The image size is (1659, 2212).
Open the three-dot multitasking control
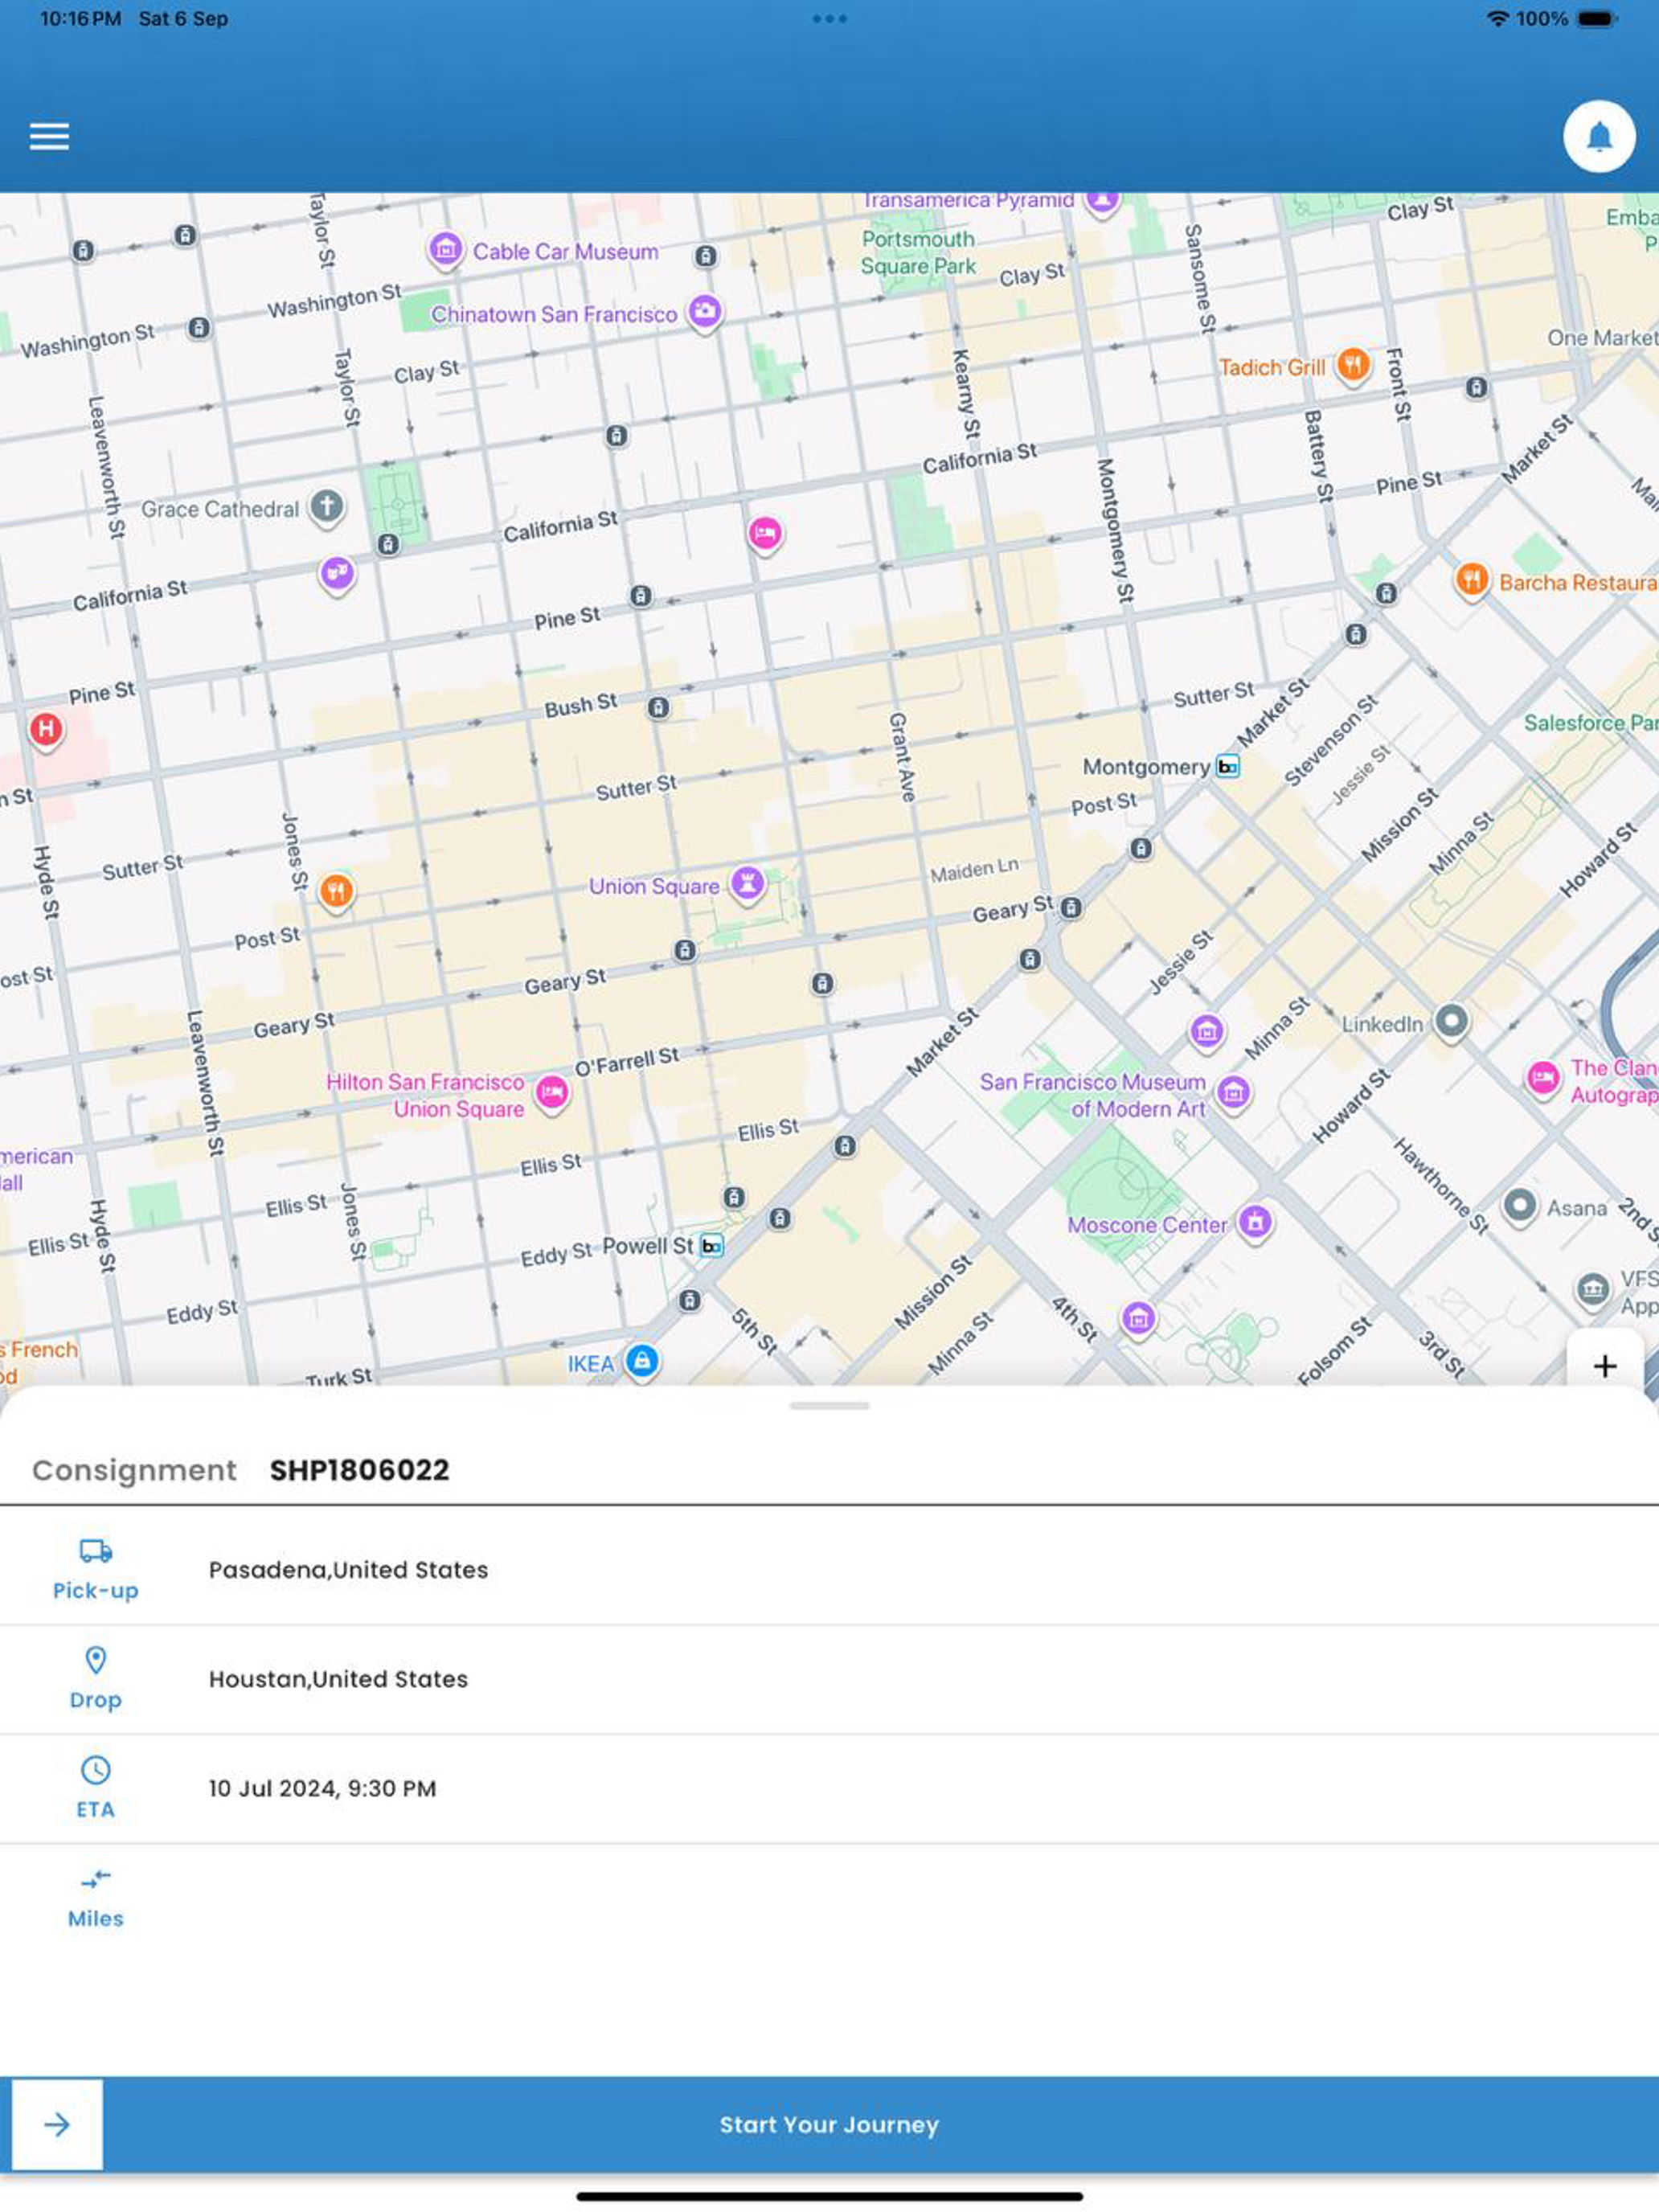(829, 19)
